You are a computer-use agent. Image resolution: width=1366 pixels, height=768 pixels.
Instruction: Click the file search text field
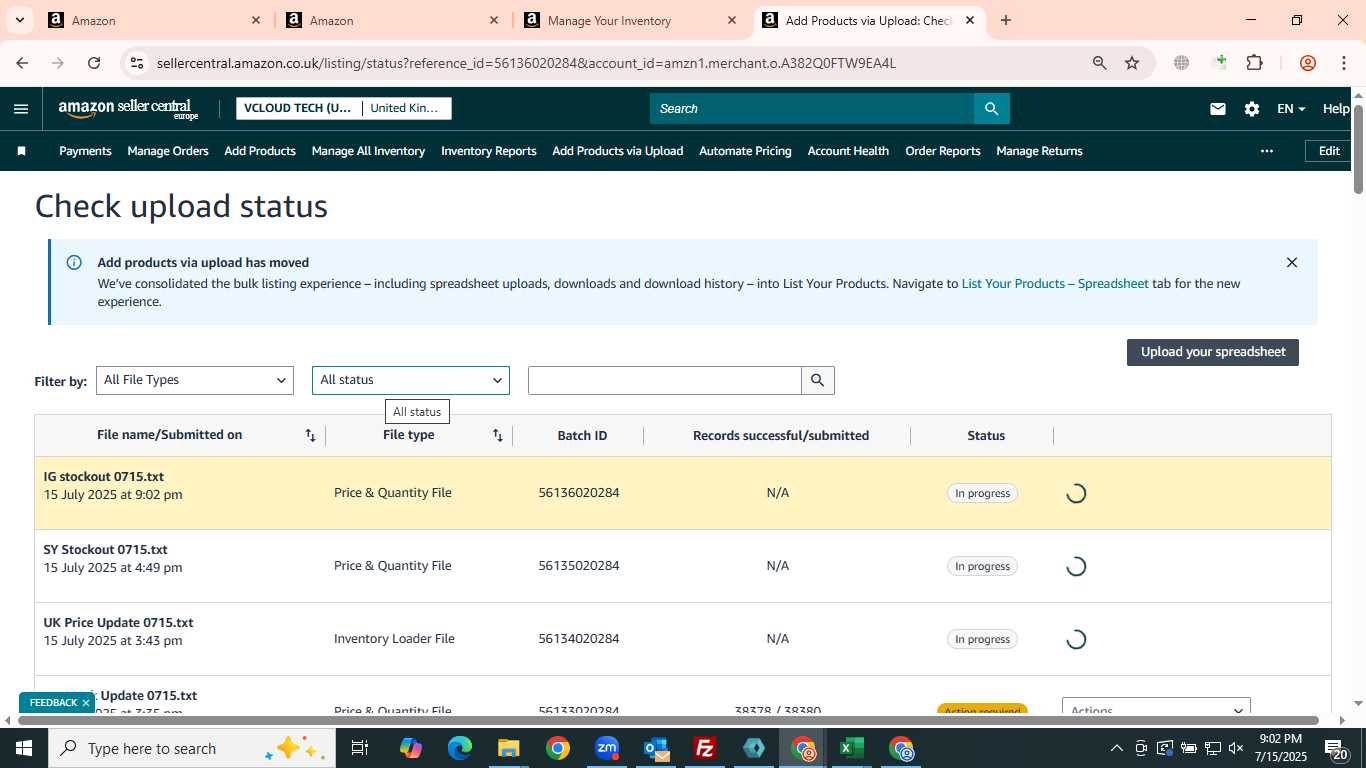pyautogui.click(x=665, y=380)
